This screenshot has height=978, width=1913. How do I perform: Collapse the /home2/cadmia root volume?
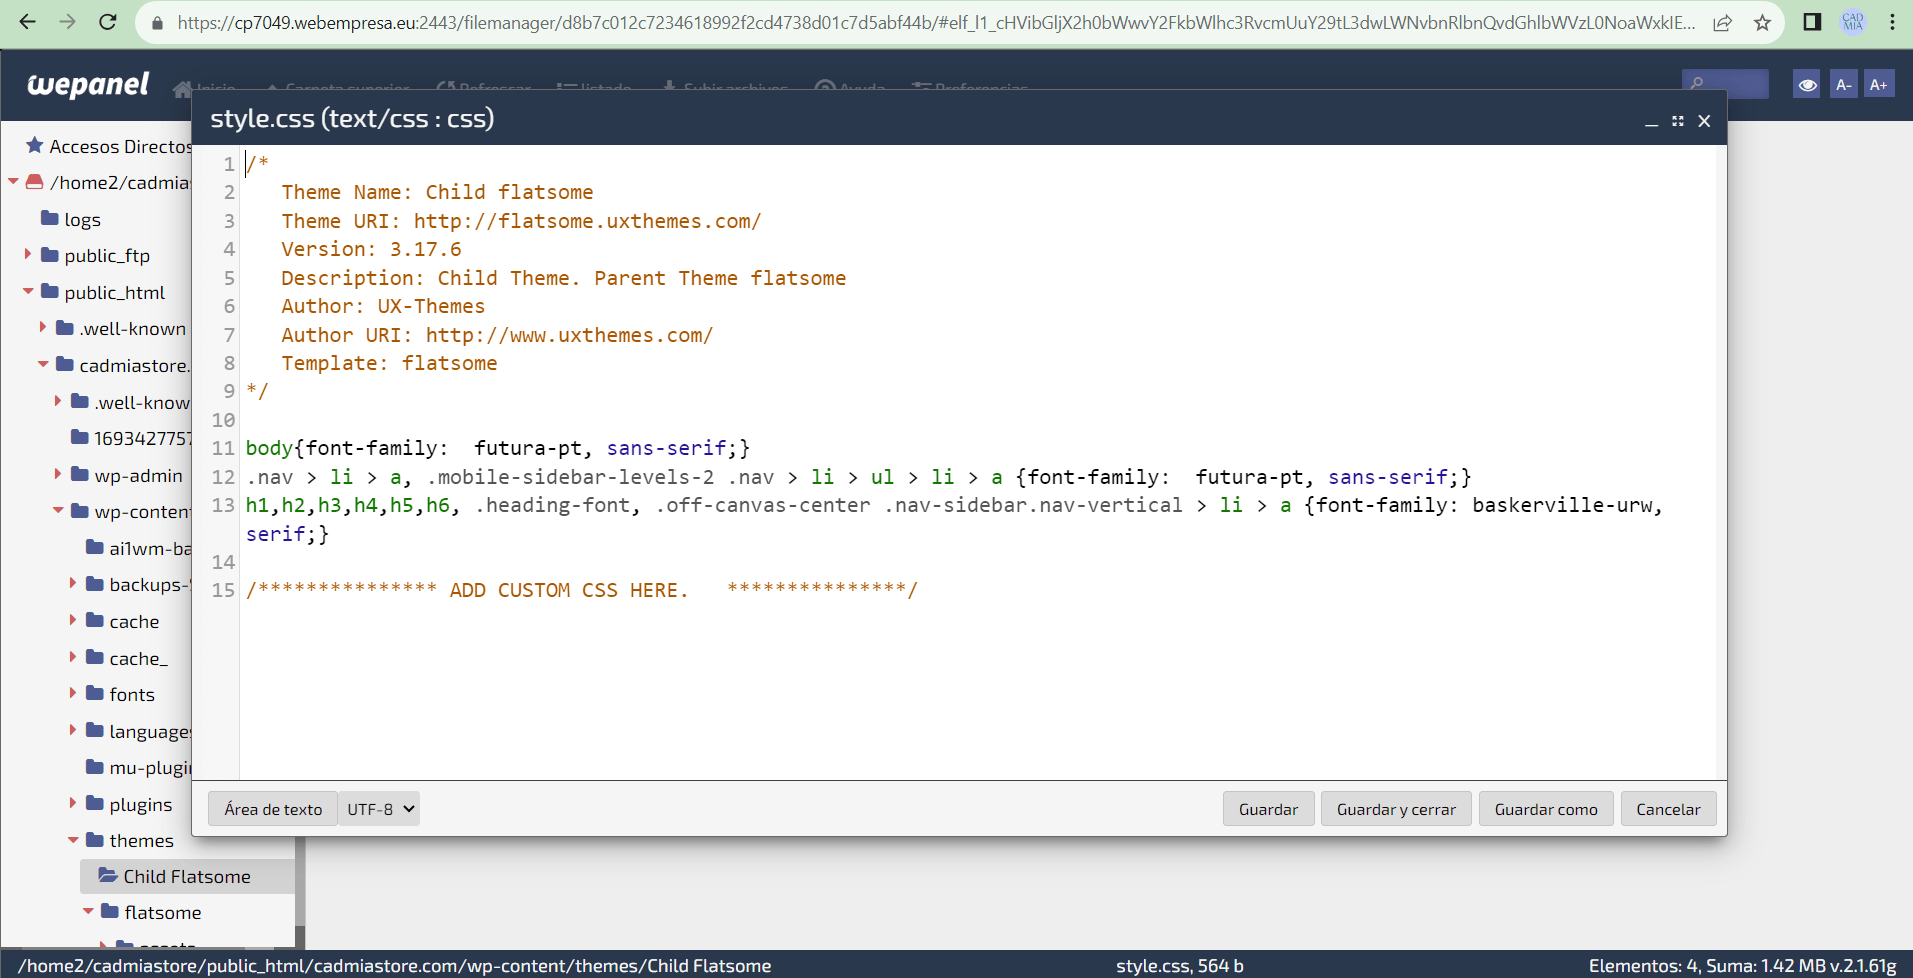pyautogui.click(x=13, y=182)
